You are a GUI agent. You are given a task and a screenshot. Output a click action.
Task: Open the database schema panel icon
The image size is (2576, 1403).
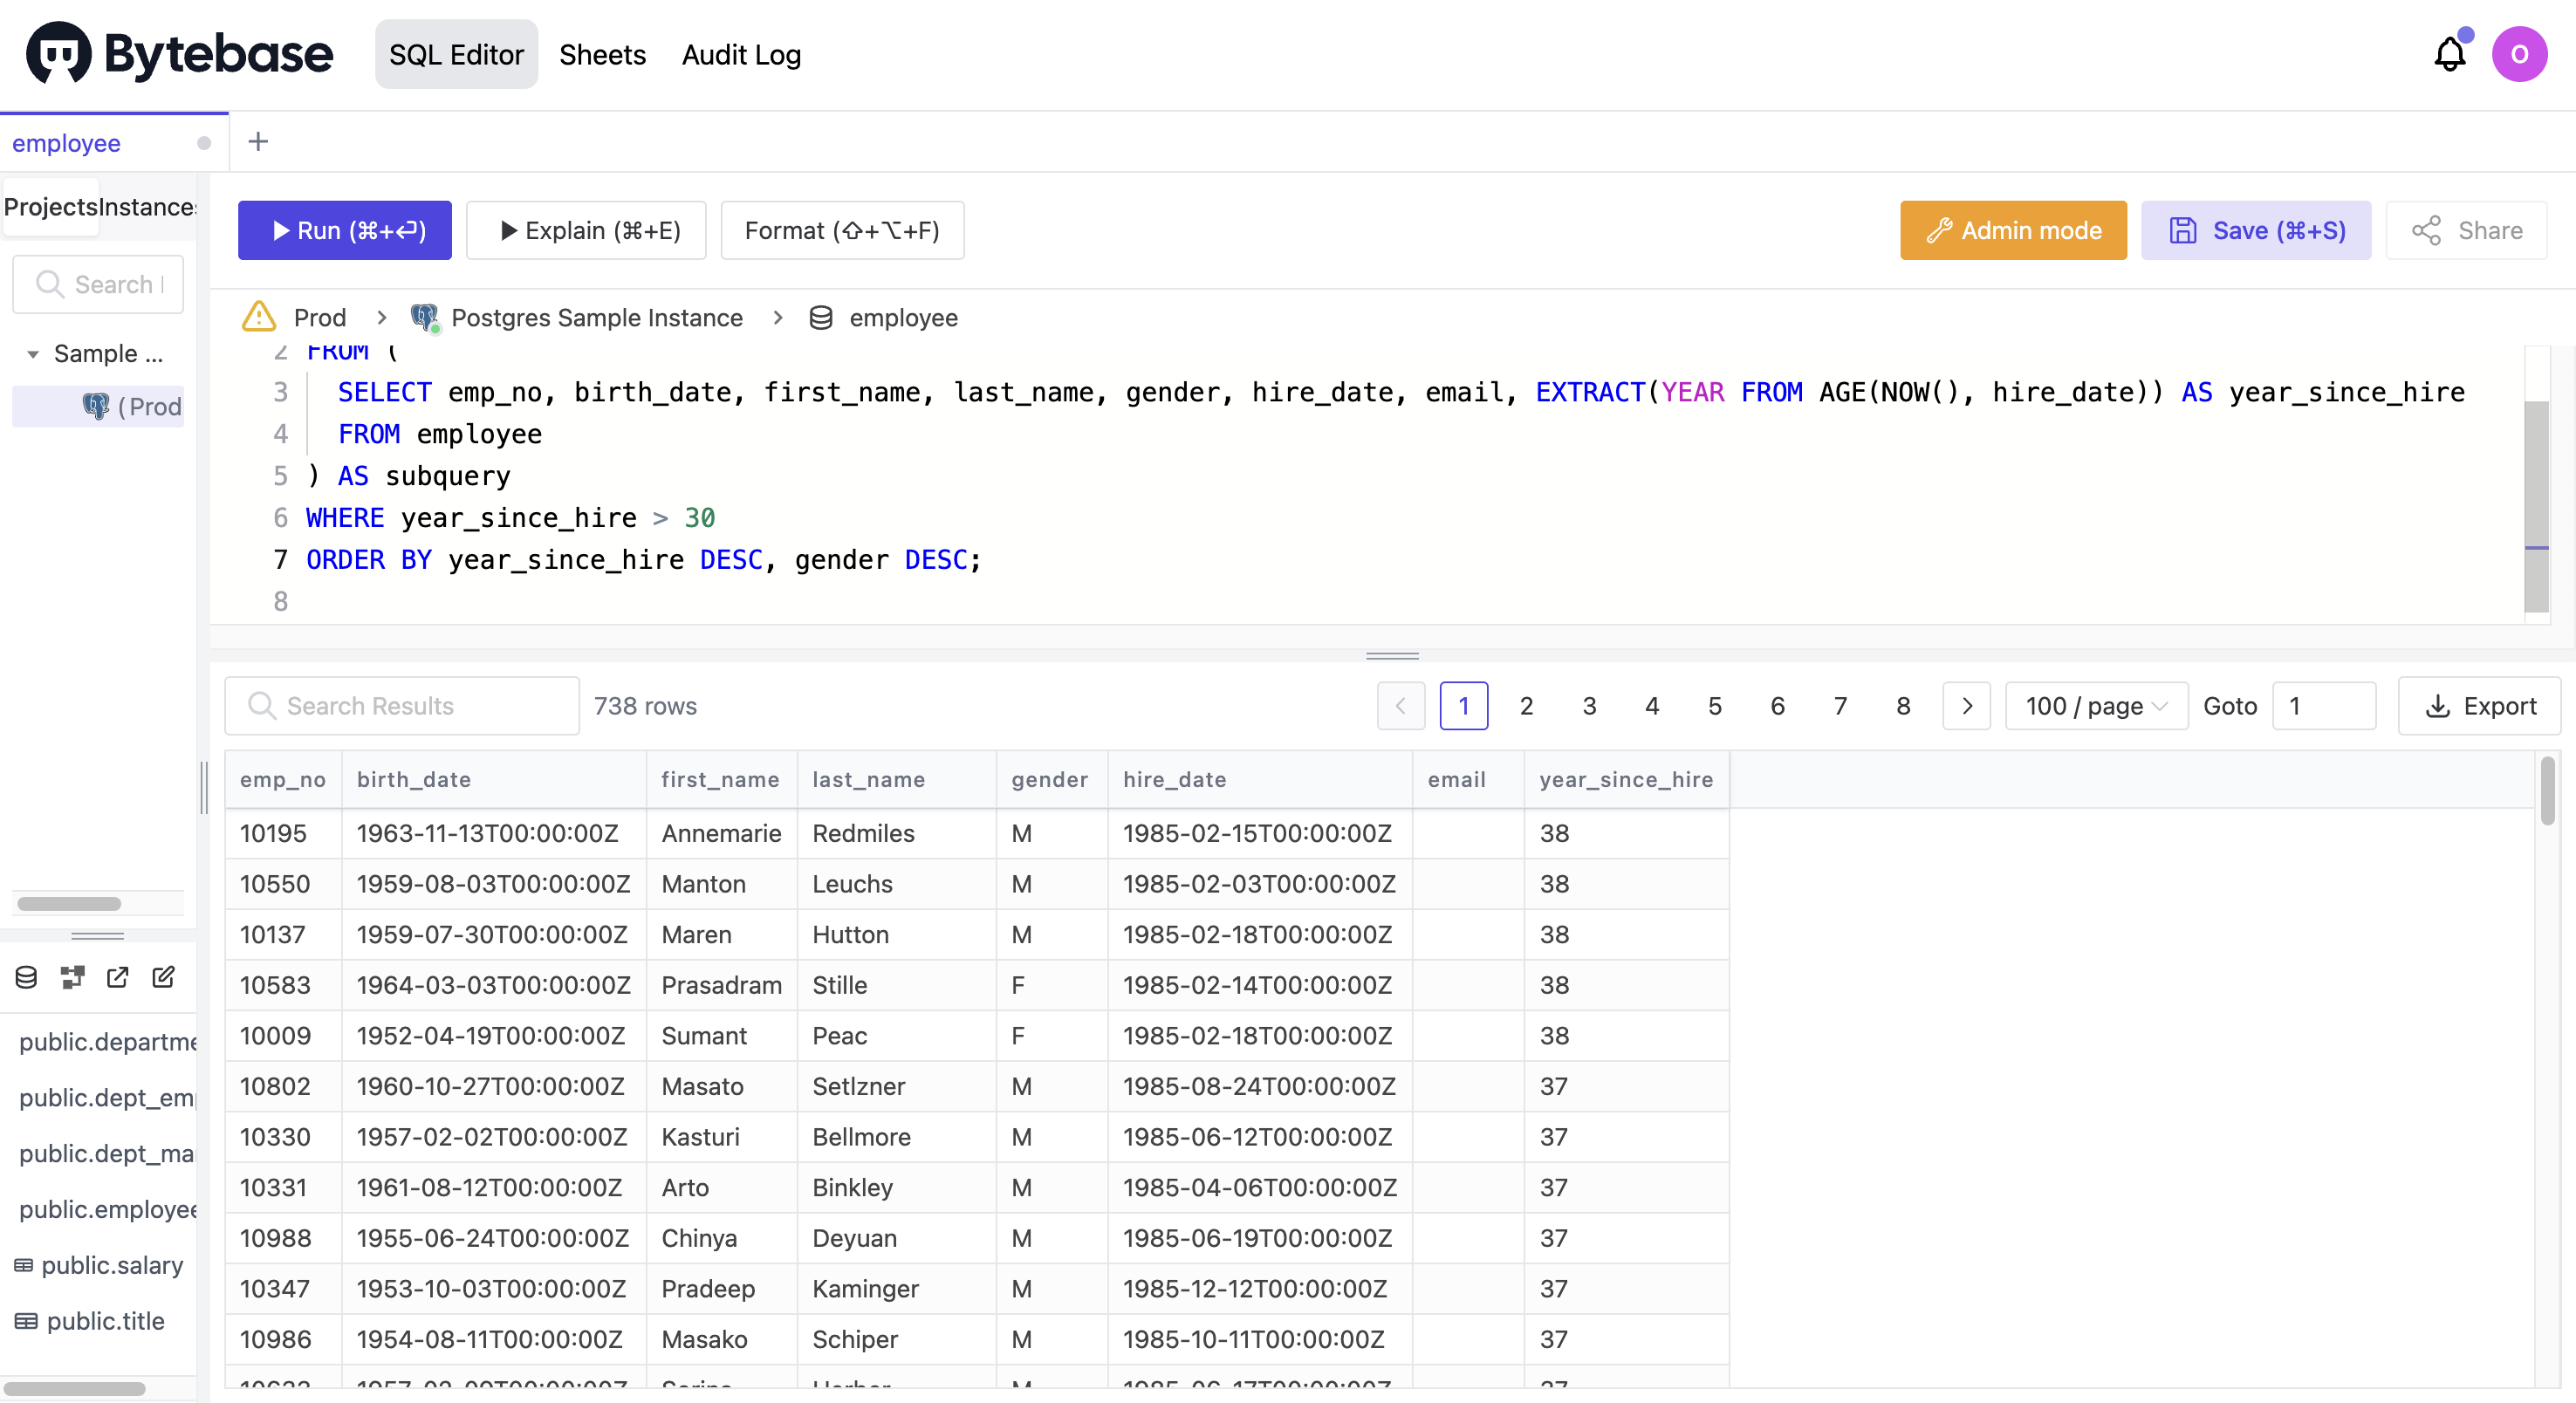point(25,977)
